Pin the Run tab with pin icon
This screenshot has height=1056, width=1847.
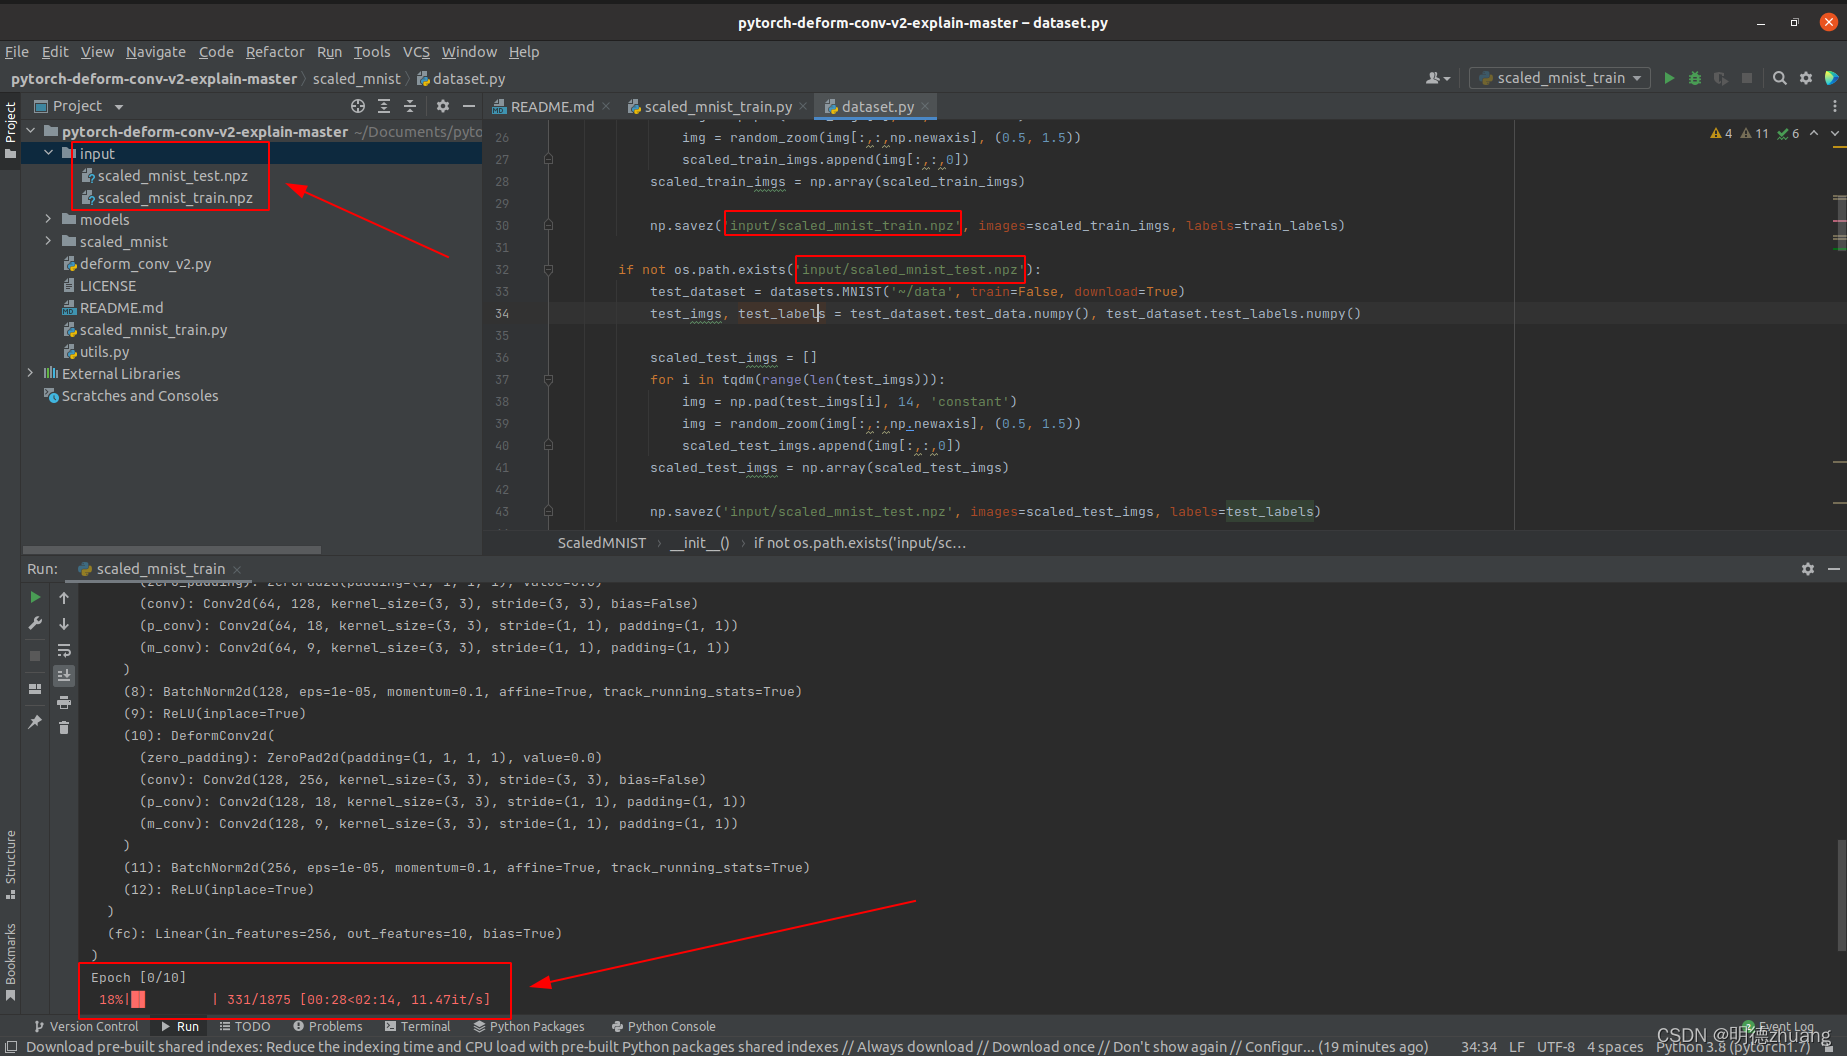click(35, 722)
